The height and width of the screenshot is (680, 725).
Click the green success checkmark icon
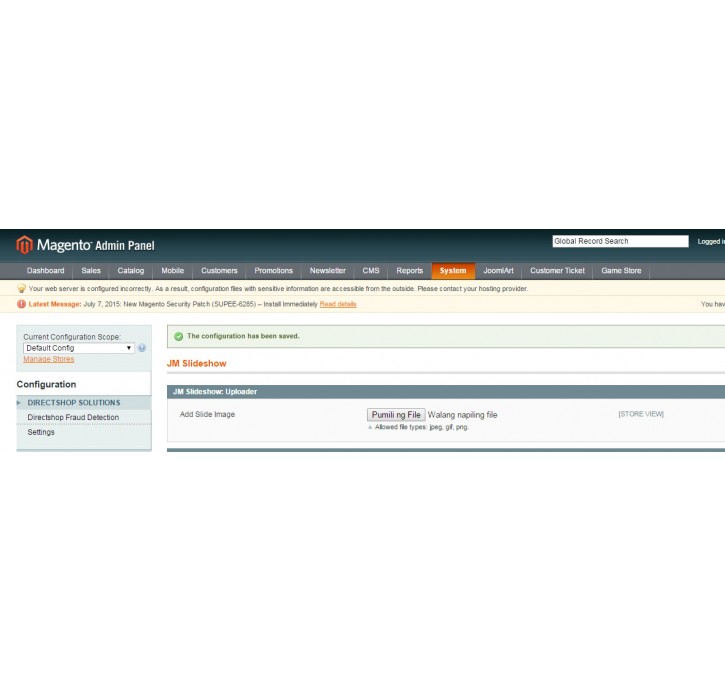178,336
